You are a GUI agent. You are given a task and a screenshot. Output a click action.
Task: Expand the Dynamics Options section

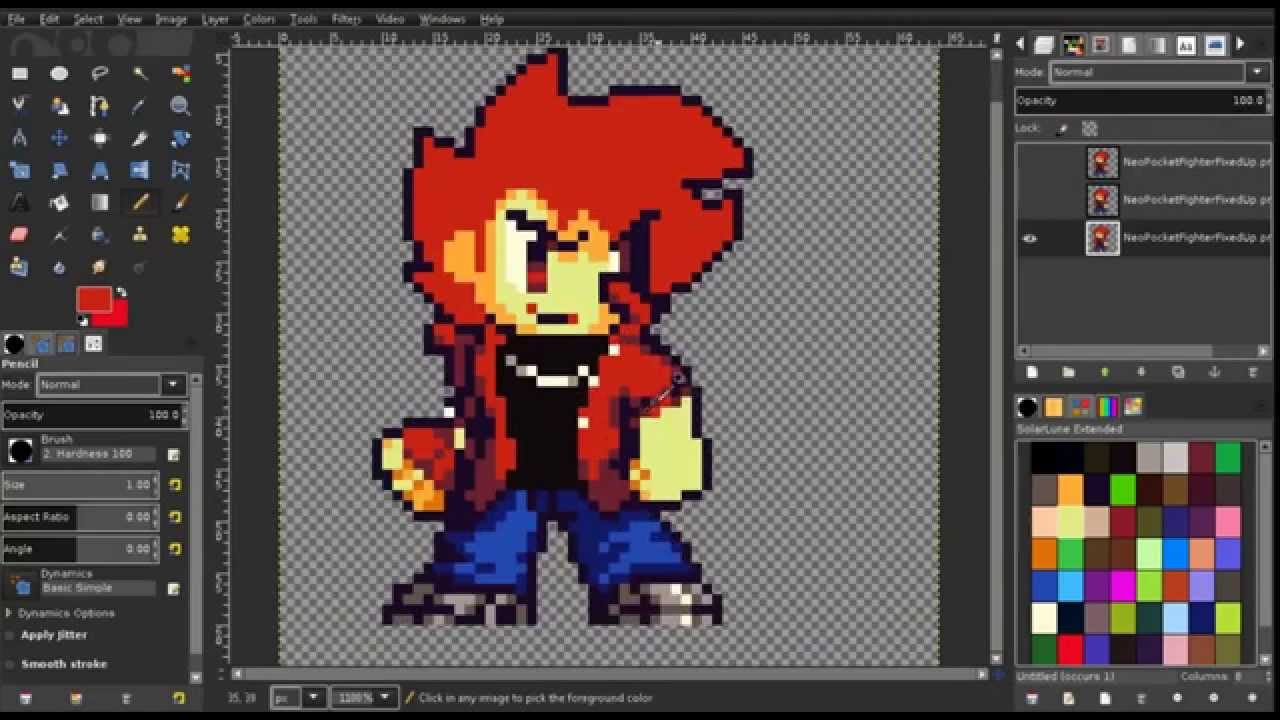[x=9, y=613]
